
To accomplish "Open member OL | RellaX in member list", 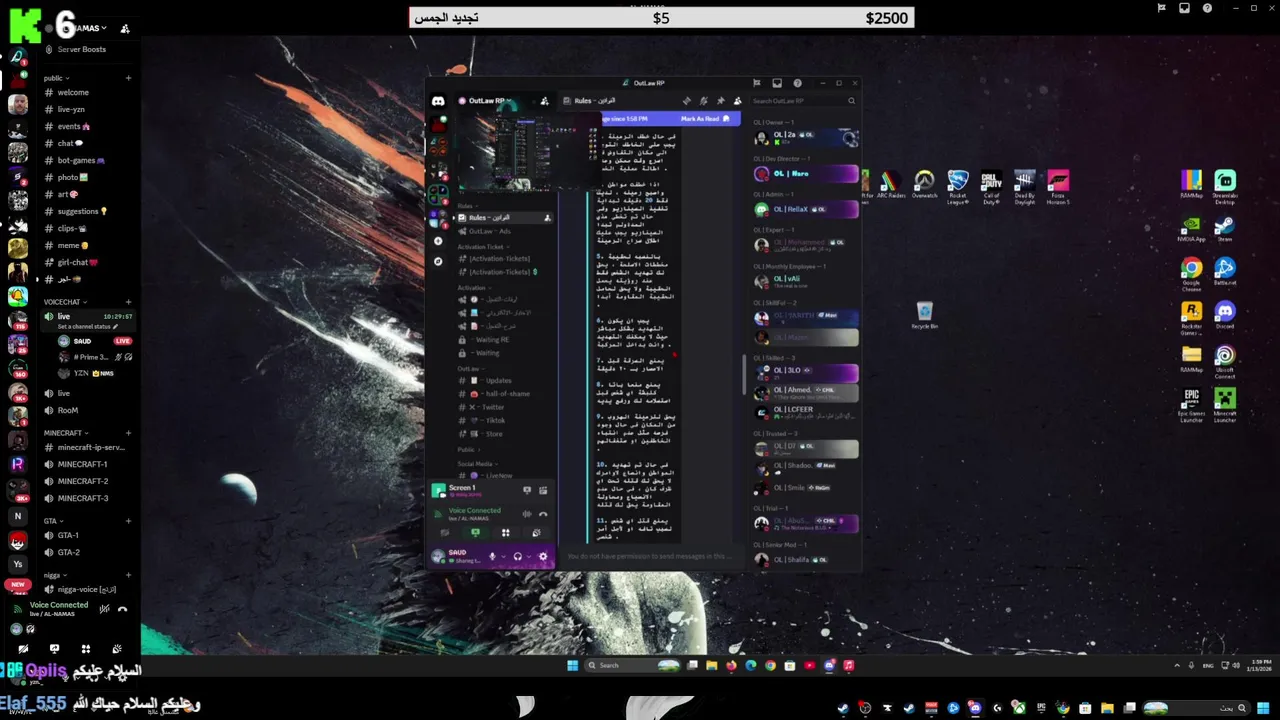I will (x=805, y=210).
